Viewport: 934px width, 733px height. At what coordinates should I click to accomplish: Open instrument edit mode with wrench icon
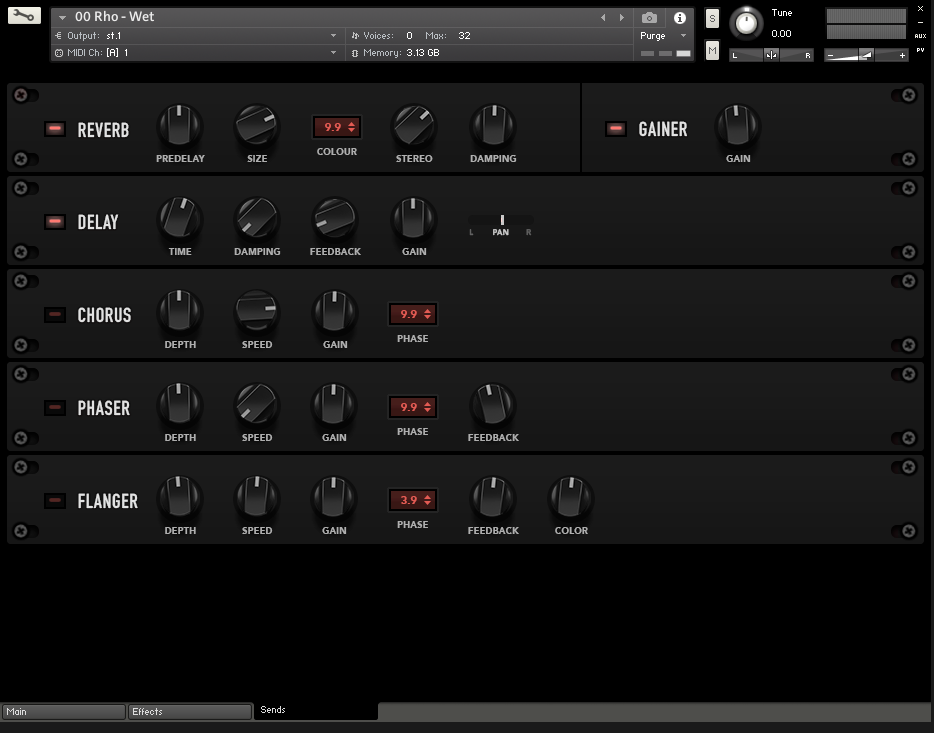[24, 16]
